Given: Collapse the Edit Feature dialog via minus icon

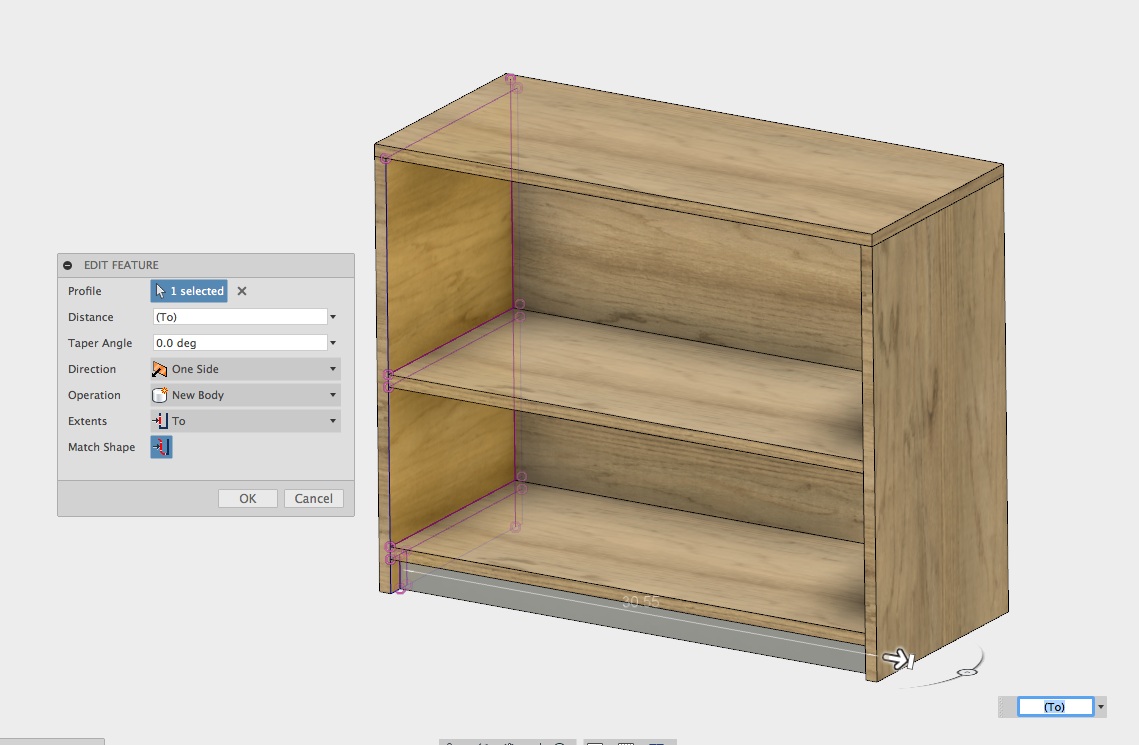Looking at the screenshot, I should point(67,264).
